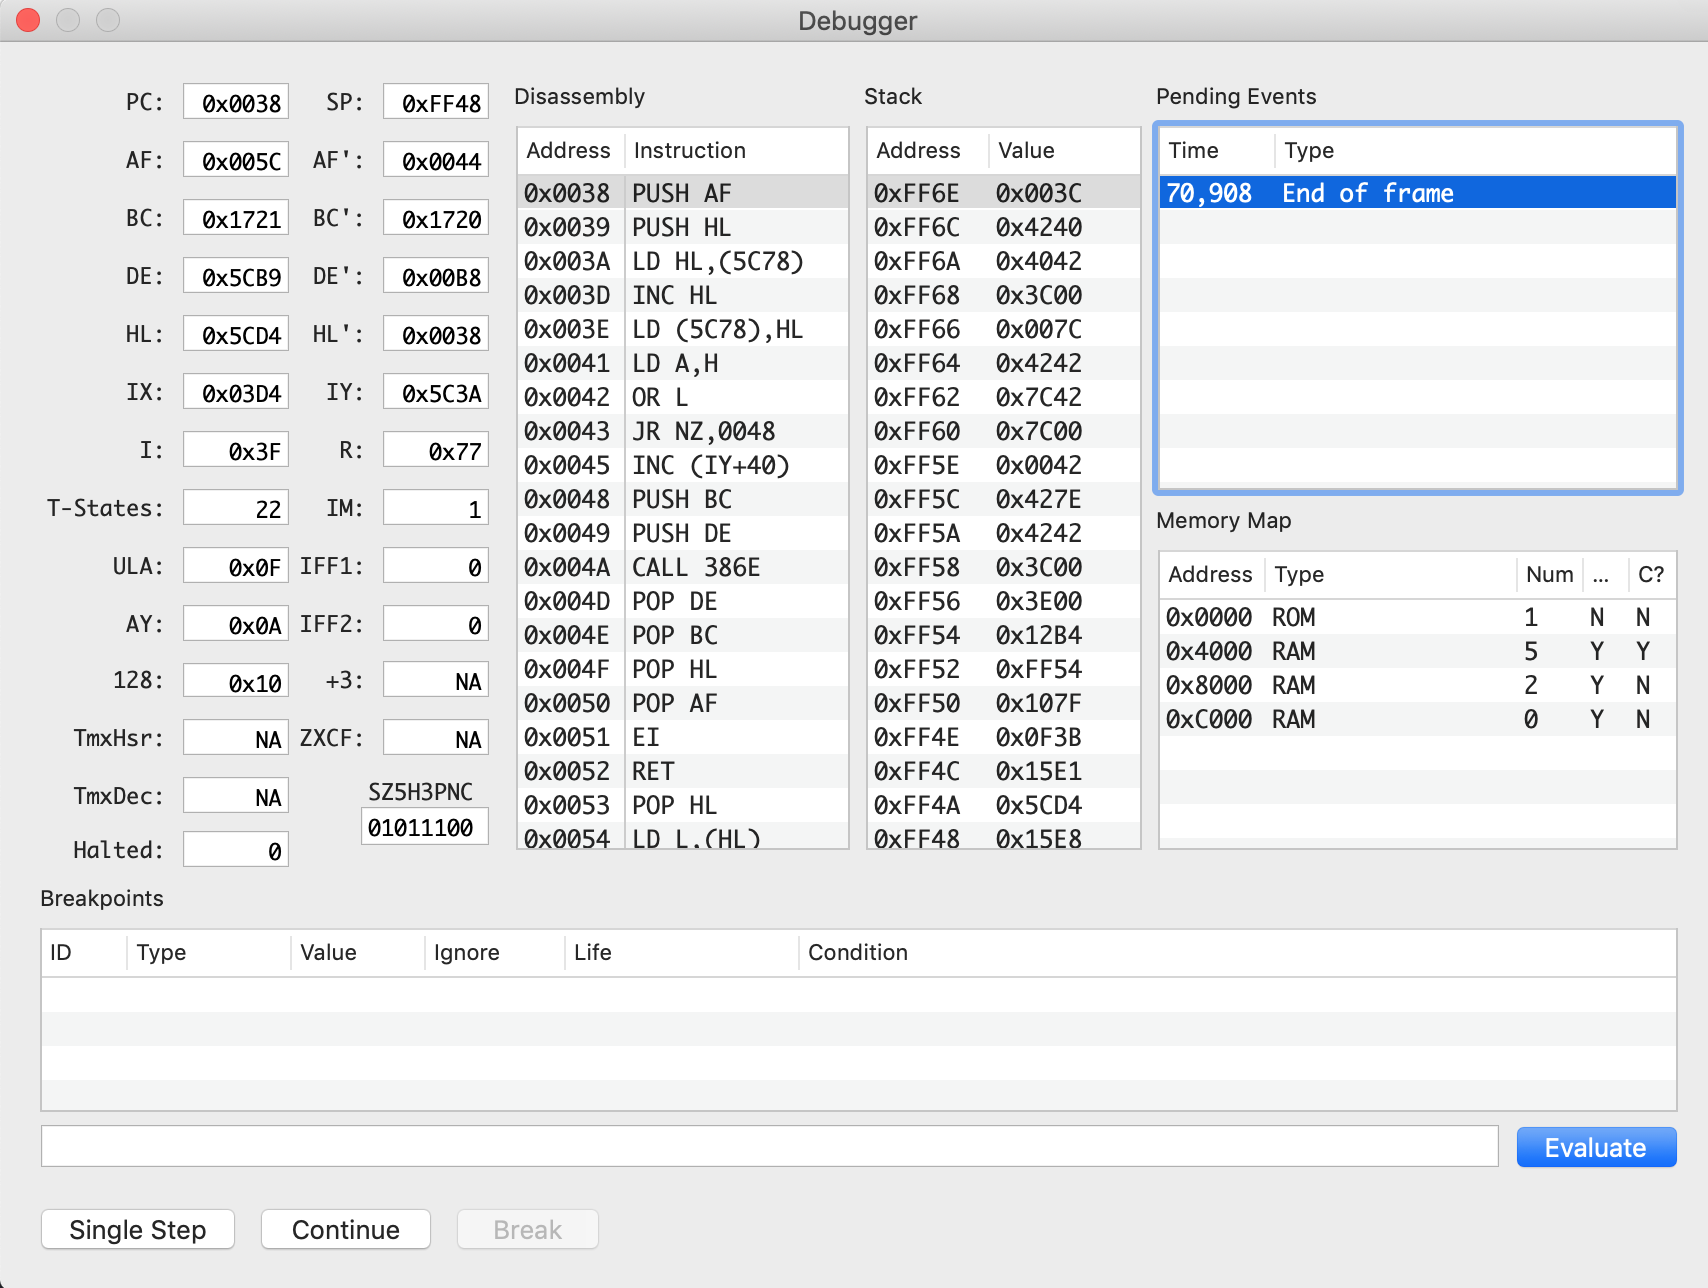This screenshot has width=1708, height=1288.
Task: Select disassembly row JR NZ,0048
Action: coord(683,430)
